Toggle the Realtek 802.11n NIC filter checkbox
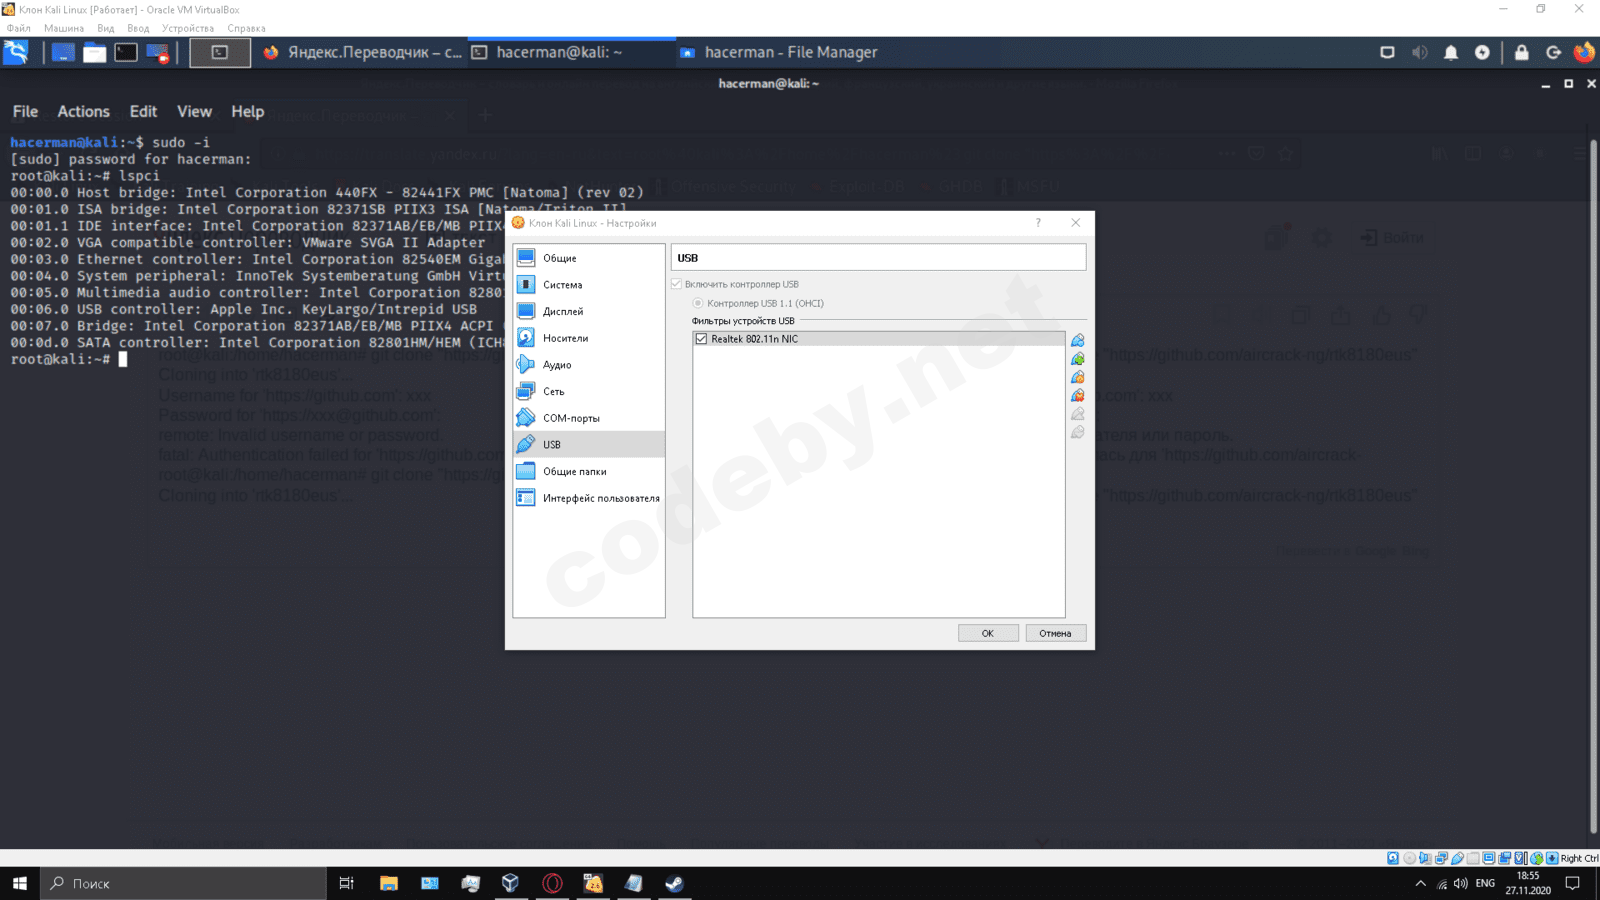This screenshot has width=1600, height=900. tap(701, 339)
